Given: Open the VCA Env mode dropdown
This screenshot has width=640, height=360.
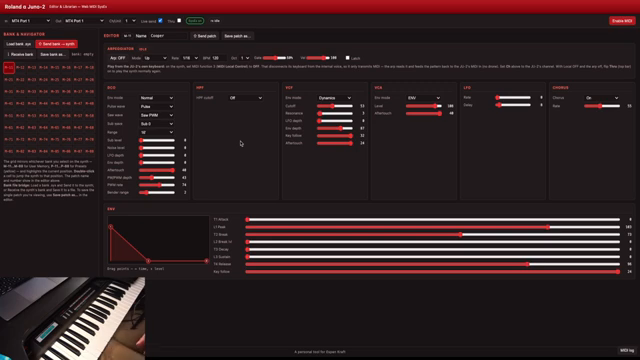Looking at the screenshot, I should point(424,98).
